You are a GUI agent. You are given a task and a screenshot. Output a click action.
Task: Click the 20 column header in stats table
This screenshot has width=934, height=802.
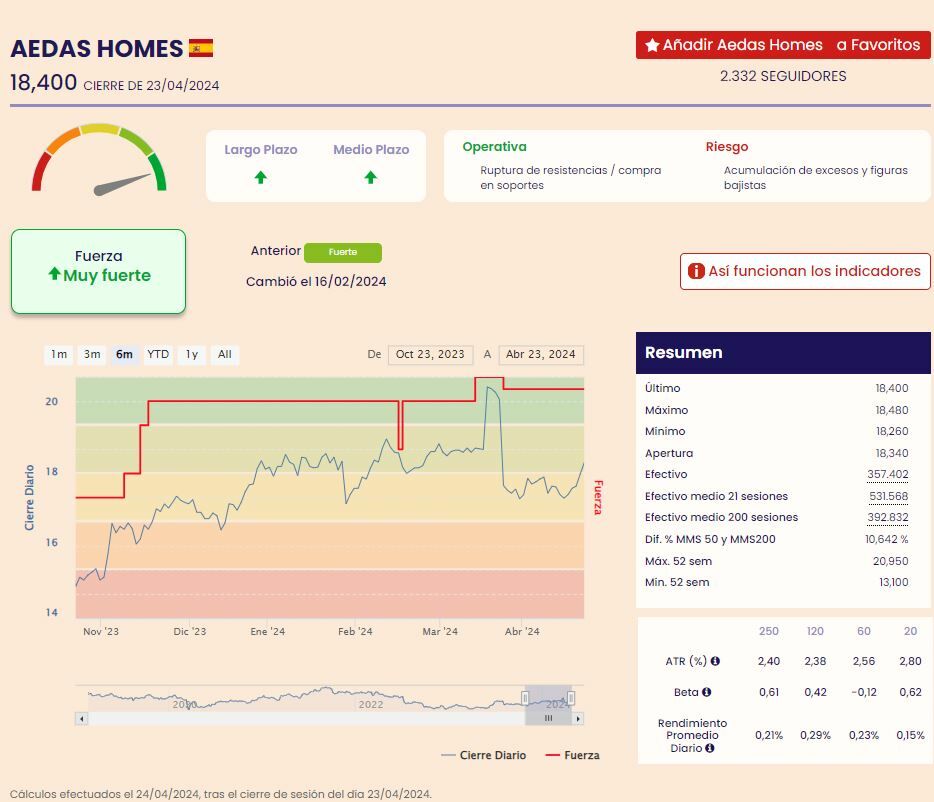tap(910, 631)
